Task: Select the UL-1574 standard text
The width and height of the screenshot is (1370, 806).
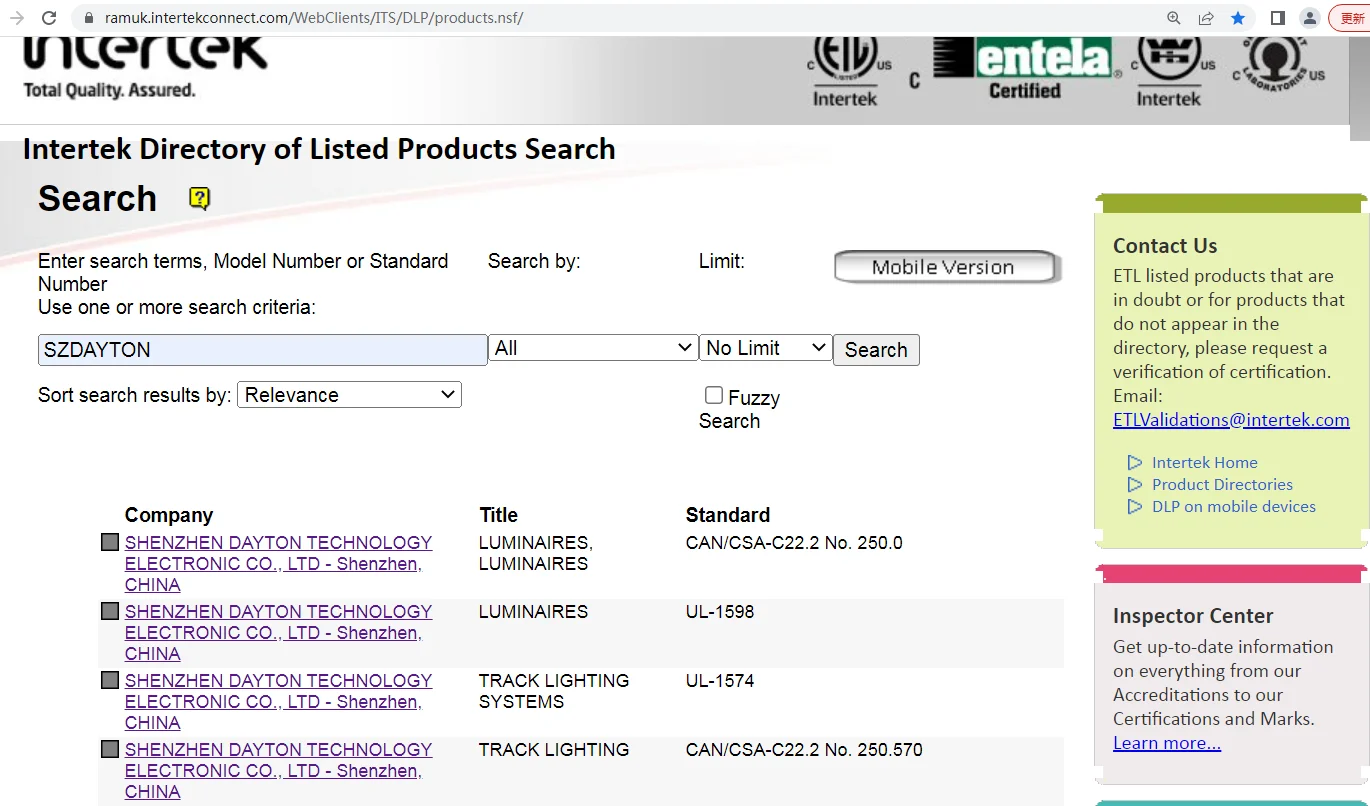Action: (720, 681)
